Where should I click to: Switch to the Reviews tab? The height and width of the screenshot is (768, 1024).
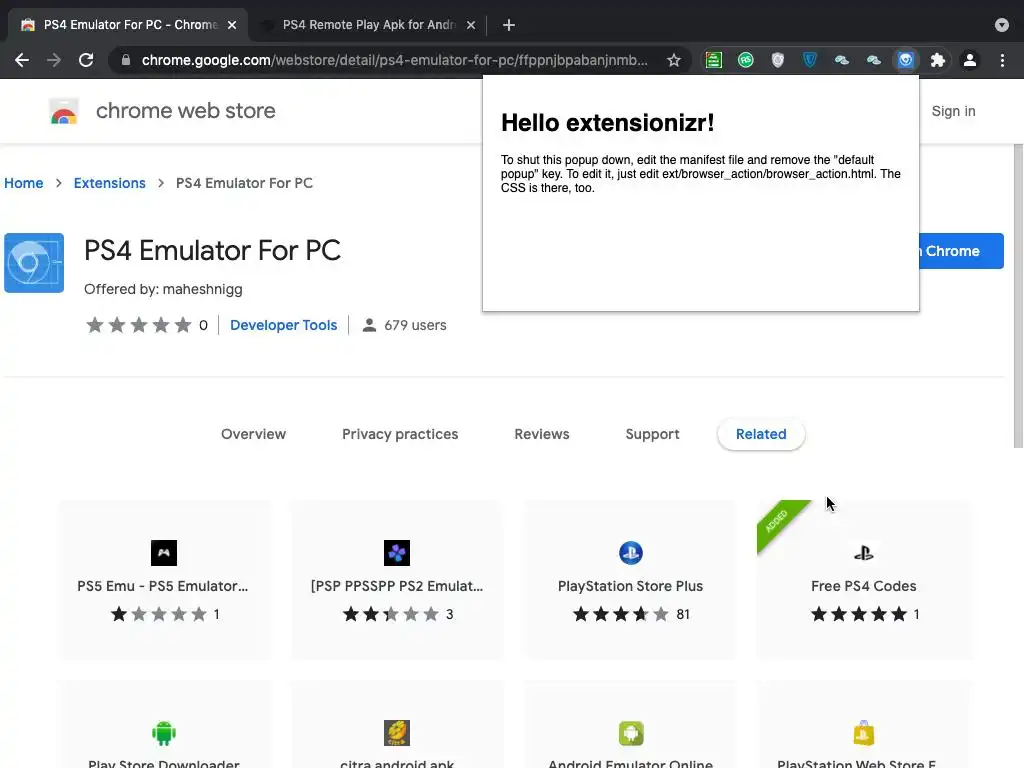pos(541,434)
